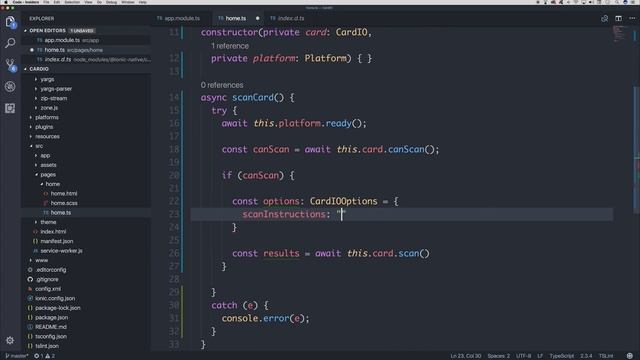This screenshot has width=640, height=360.
Task: Click the '1 reference' code lens link
Action: point(230,46)
